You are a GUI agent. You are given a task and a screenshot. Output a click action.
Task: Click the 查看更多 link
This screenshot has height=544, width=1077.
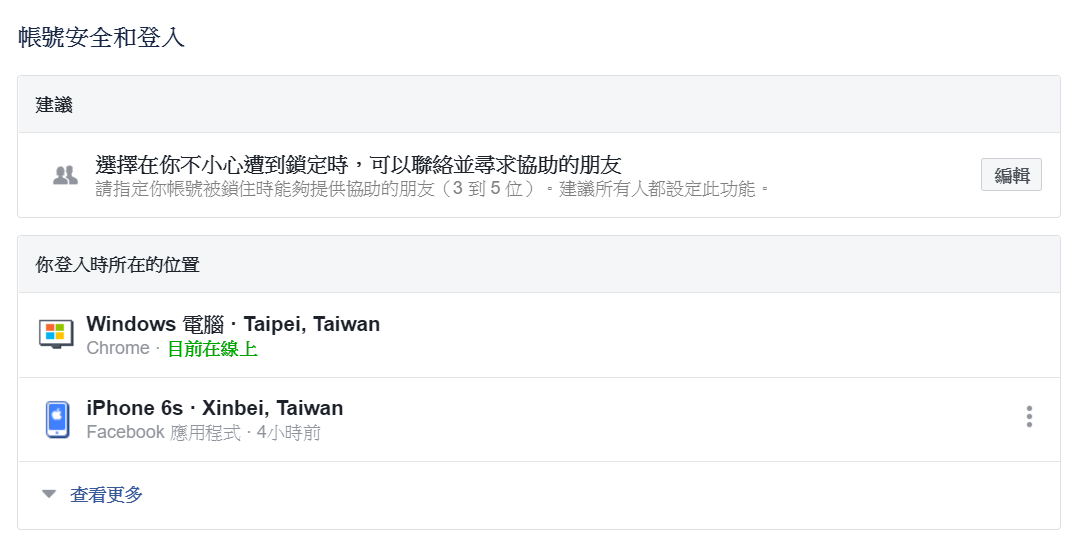coord(107,494)
